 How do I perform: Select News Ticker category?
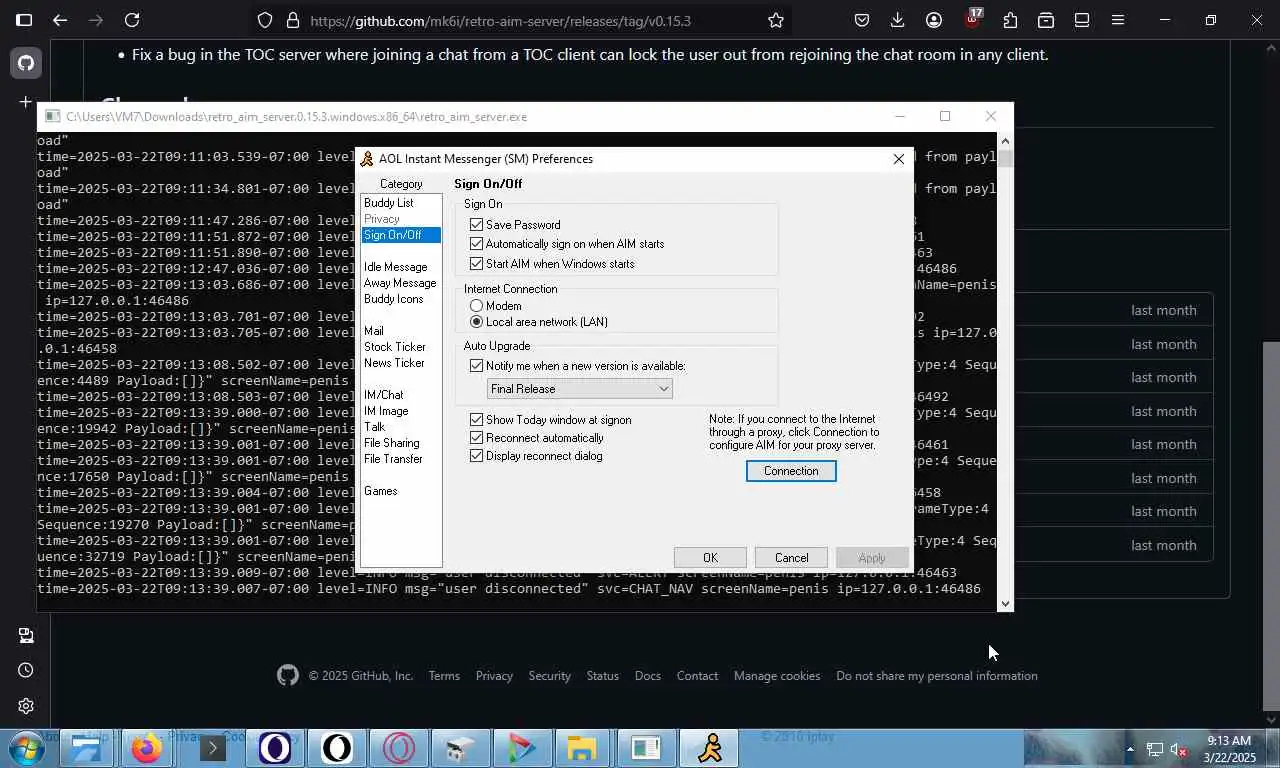coord(394,363)
